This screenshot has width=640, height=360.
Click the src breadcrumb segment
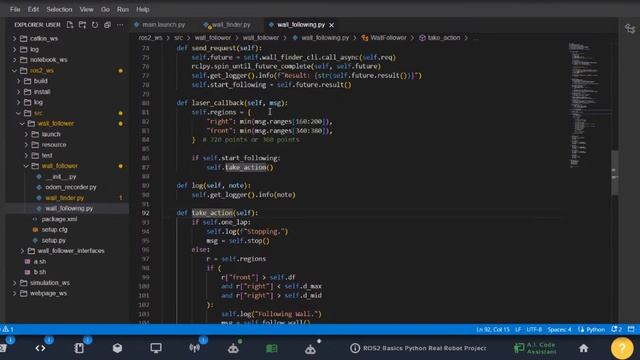point(178,38)
